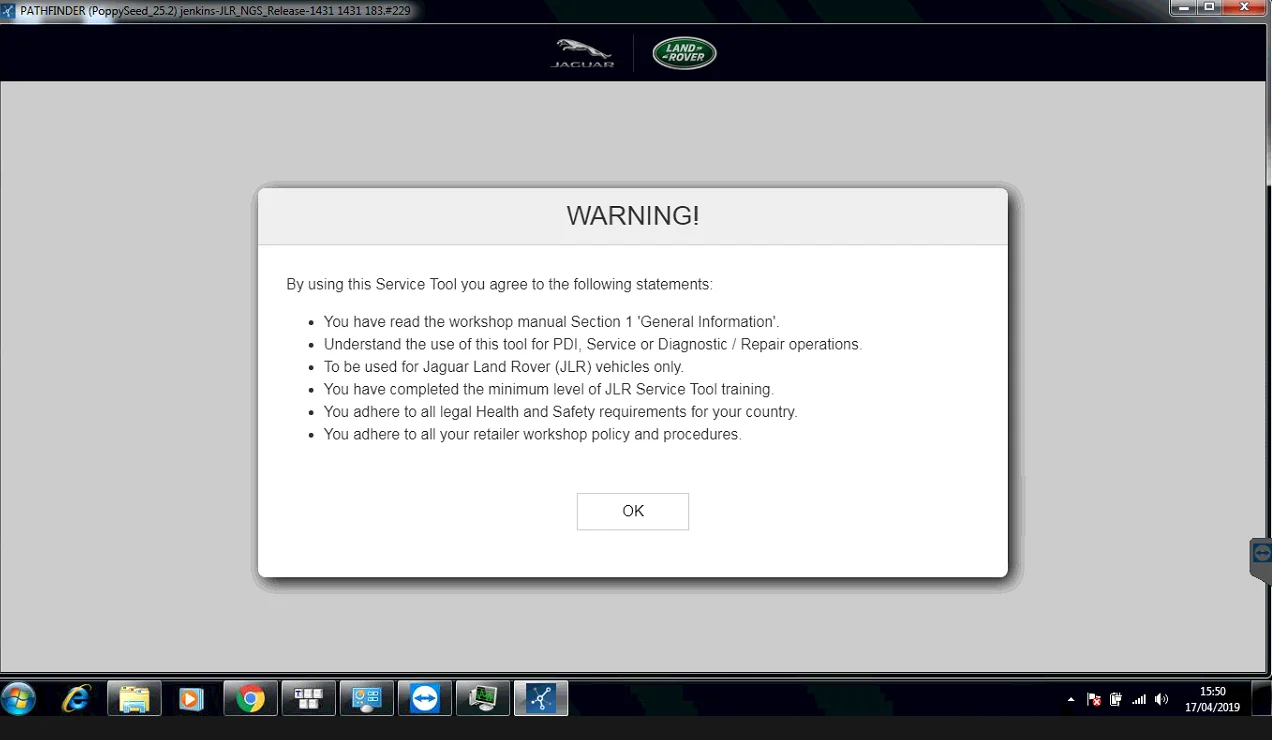
Task: Maximize the Pathfinder window
Action: point(1209,7)
